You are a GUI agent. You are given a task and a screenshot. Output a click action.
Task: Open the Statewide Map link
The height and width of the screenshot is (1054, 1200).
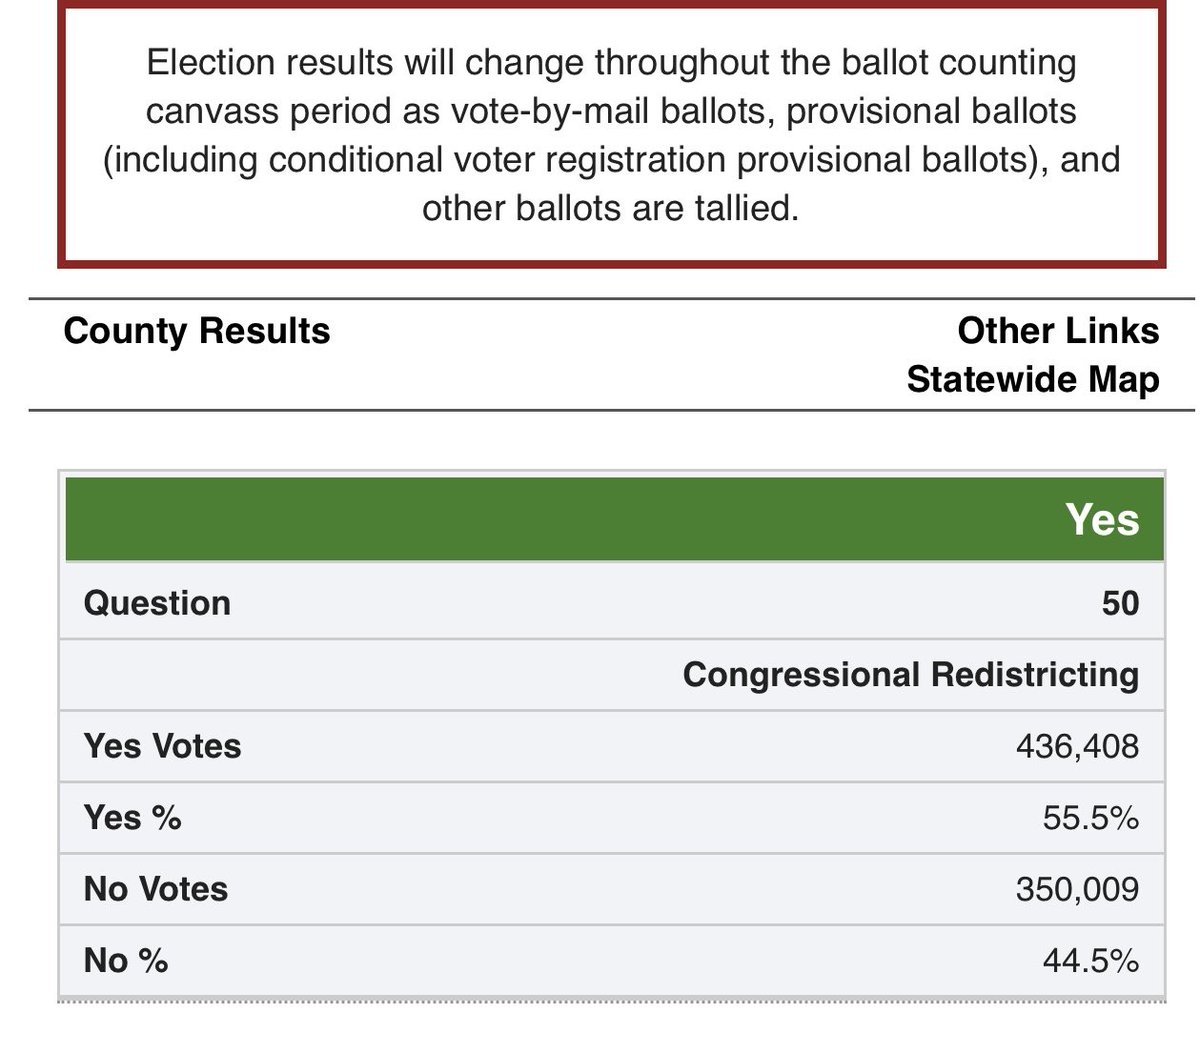point(1032,380)
